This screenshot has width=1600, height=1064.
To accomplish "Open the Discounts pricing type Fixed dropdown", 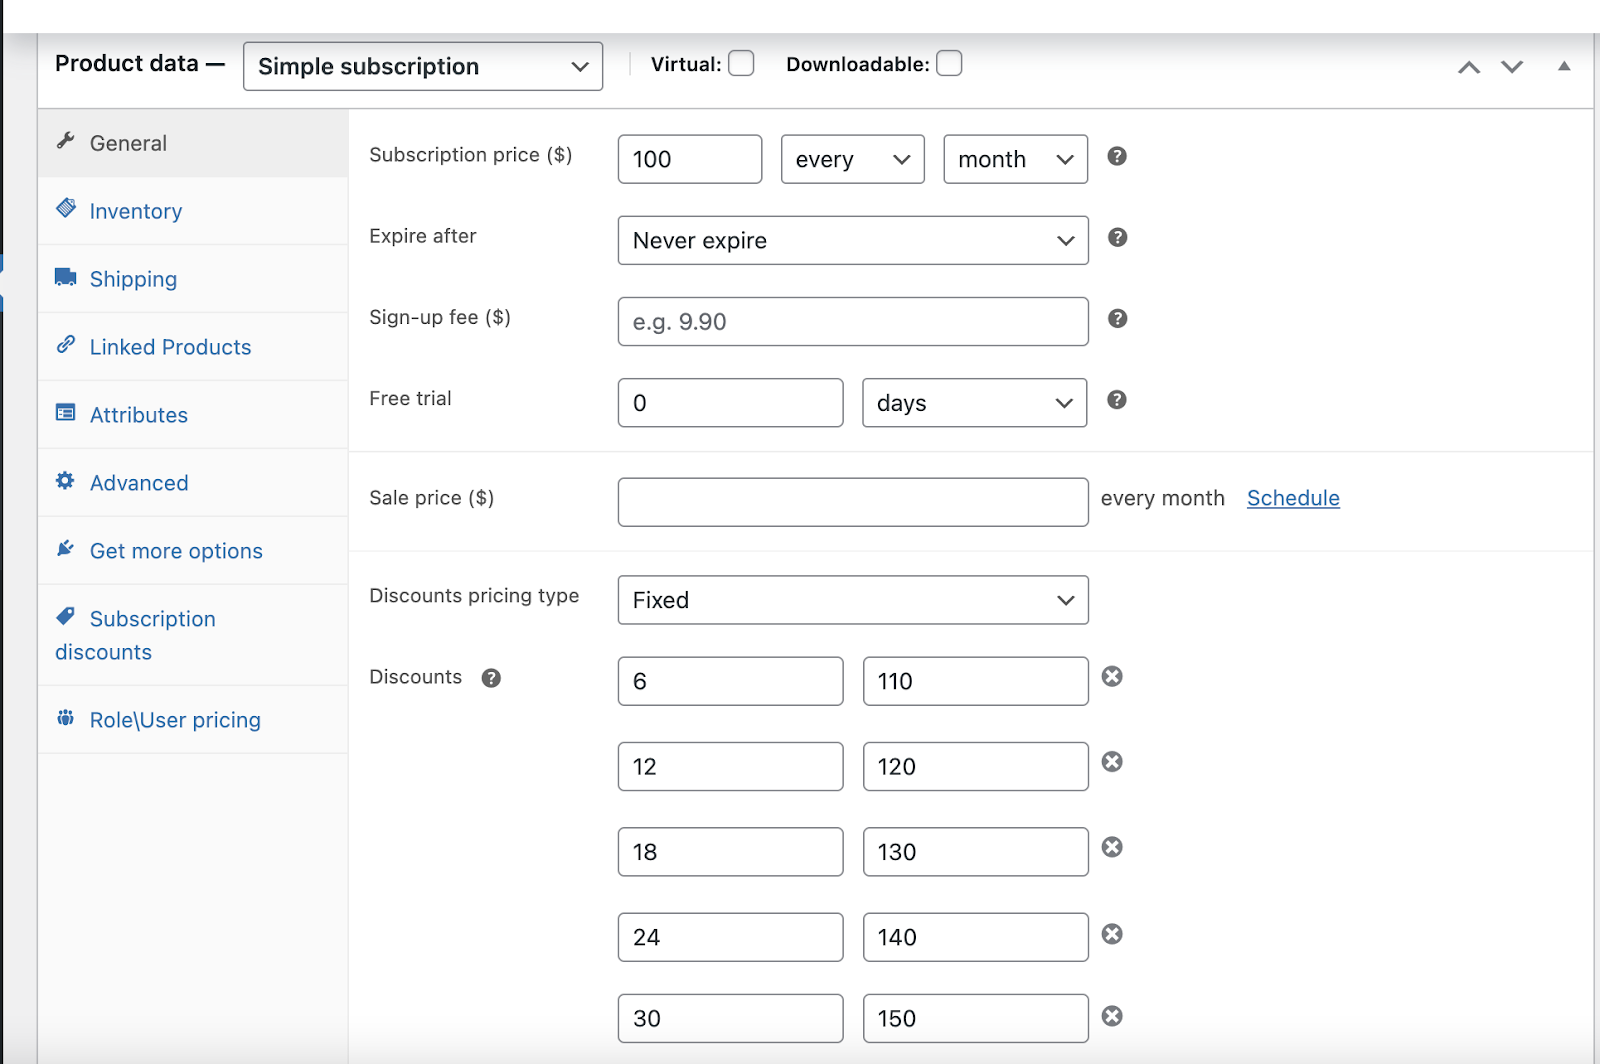I will 853,600.
